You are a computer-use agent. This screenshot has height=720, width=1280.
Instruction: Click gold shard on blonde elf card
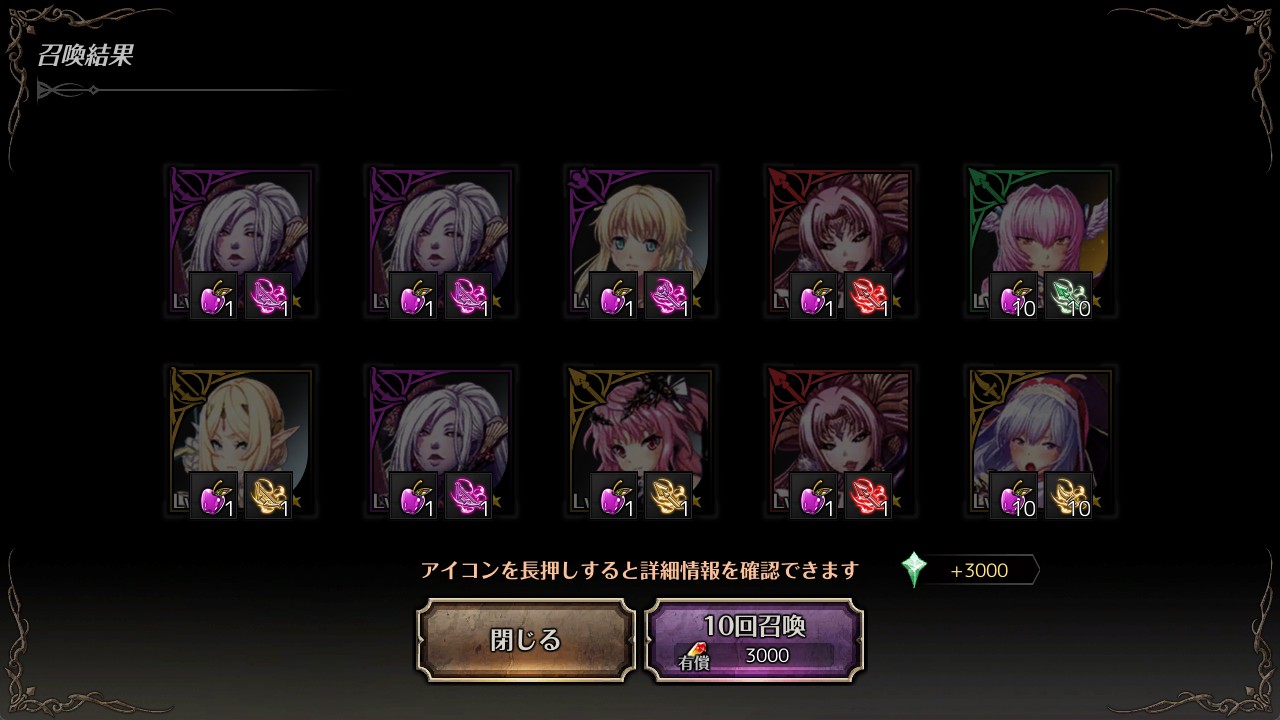pyautogui.click(x=268, y=496)
